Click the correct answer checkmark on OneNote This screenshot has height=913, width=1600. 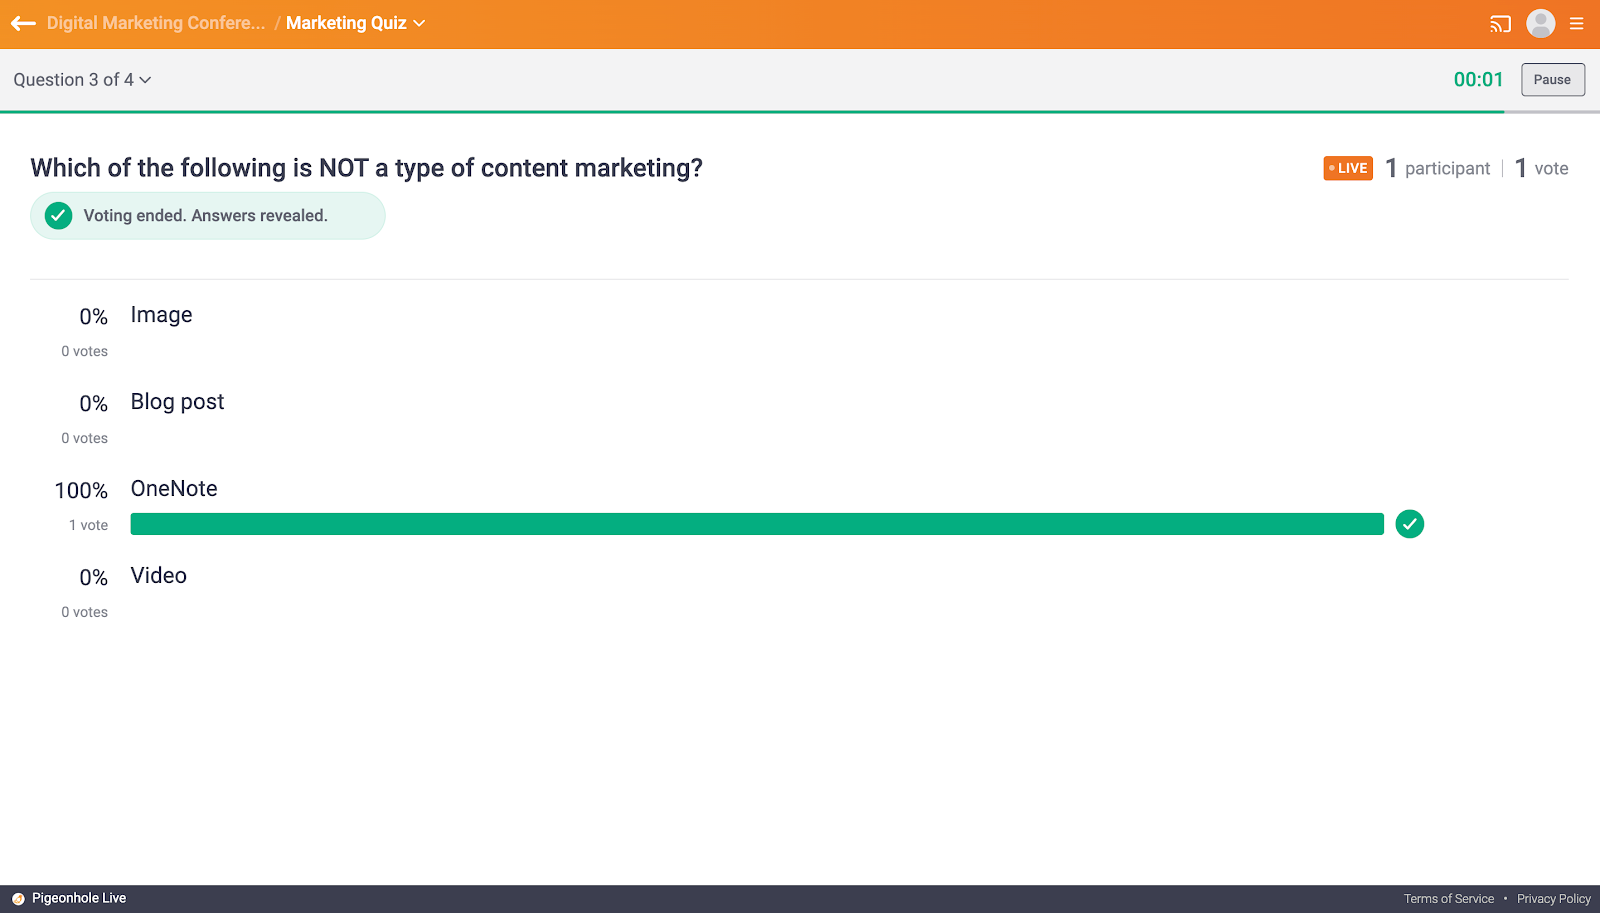[1409, 524]
